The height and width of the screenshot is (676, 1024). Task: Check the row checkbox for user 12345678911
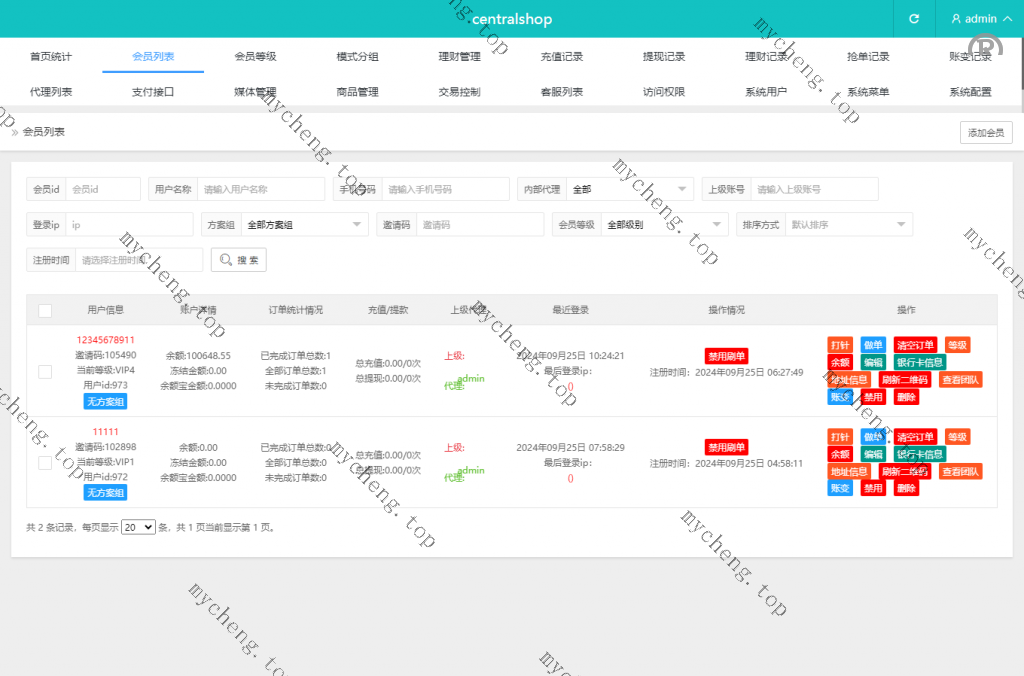click(45, 371)
